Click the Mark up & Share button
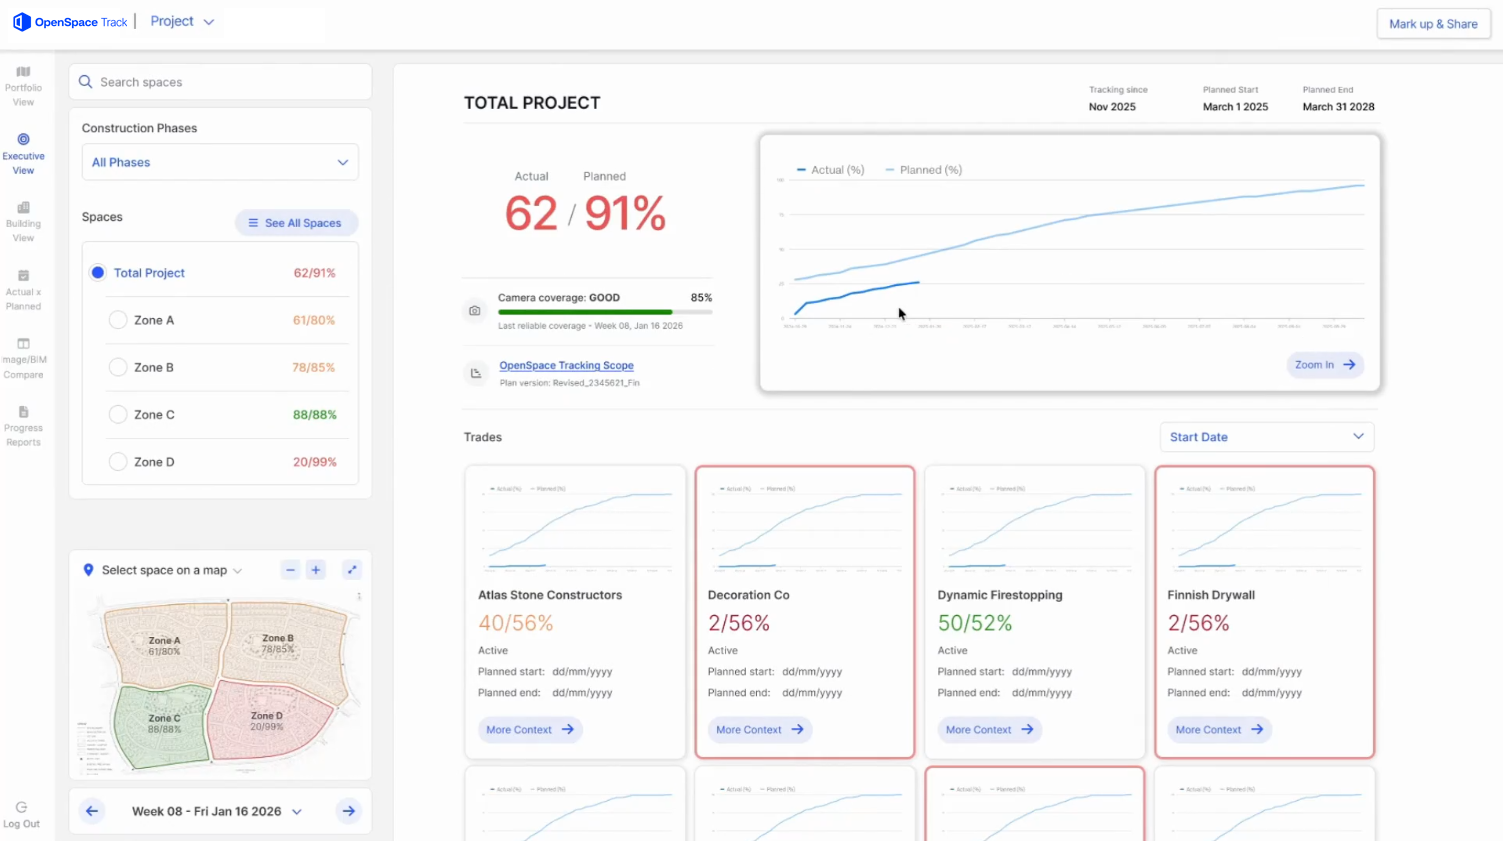Viewport: 1503px width, 841px height. (1433, 24)
